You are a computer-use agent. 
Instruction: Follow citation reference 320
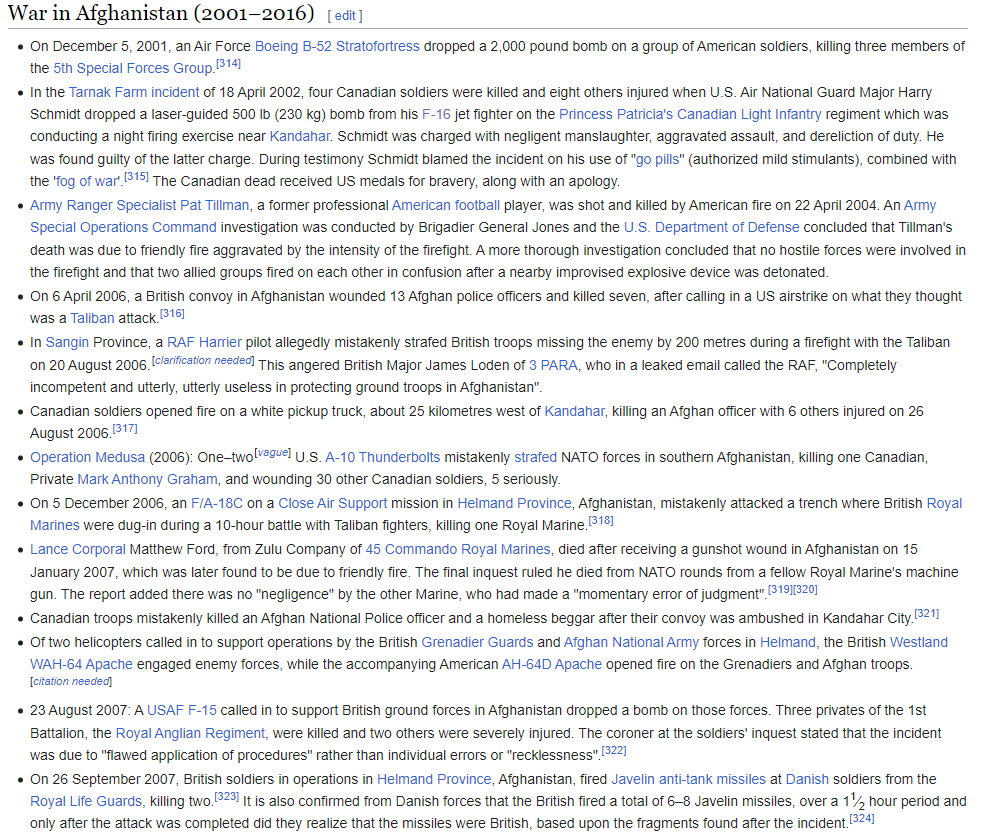pyautogui.click(x=805, y=589)
